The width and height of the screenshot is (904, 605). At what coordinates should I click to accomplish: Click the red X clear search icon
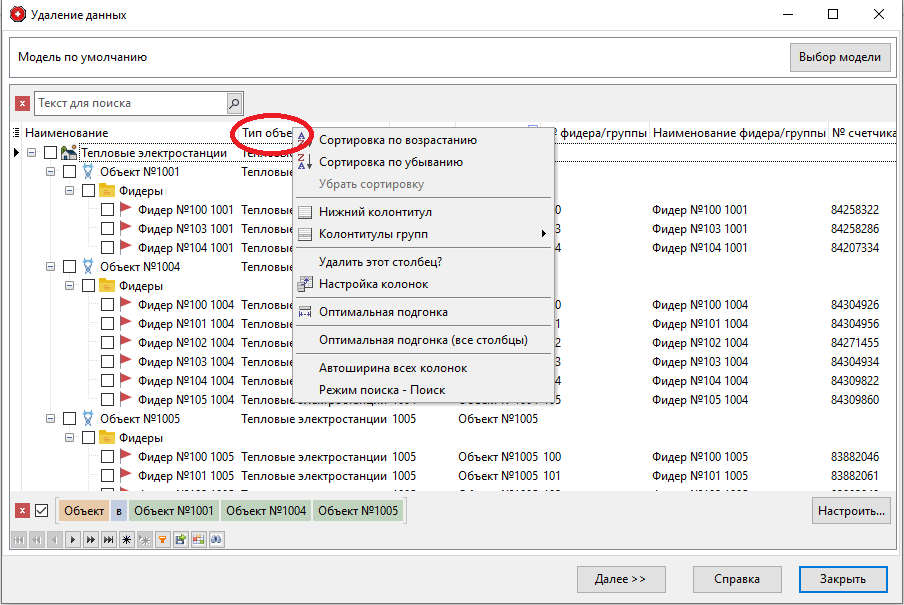click(x=21, y=103)
